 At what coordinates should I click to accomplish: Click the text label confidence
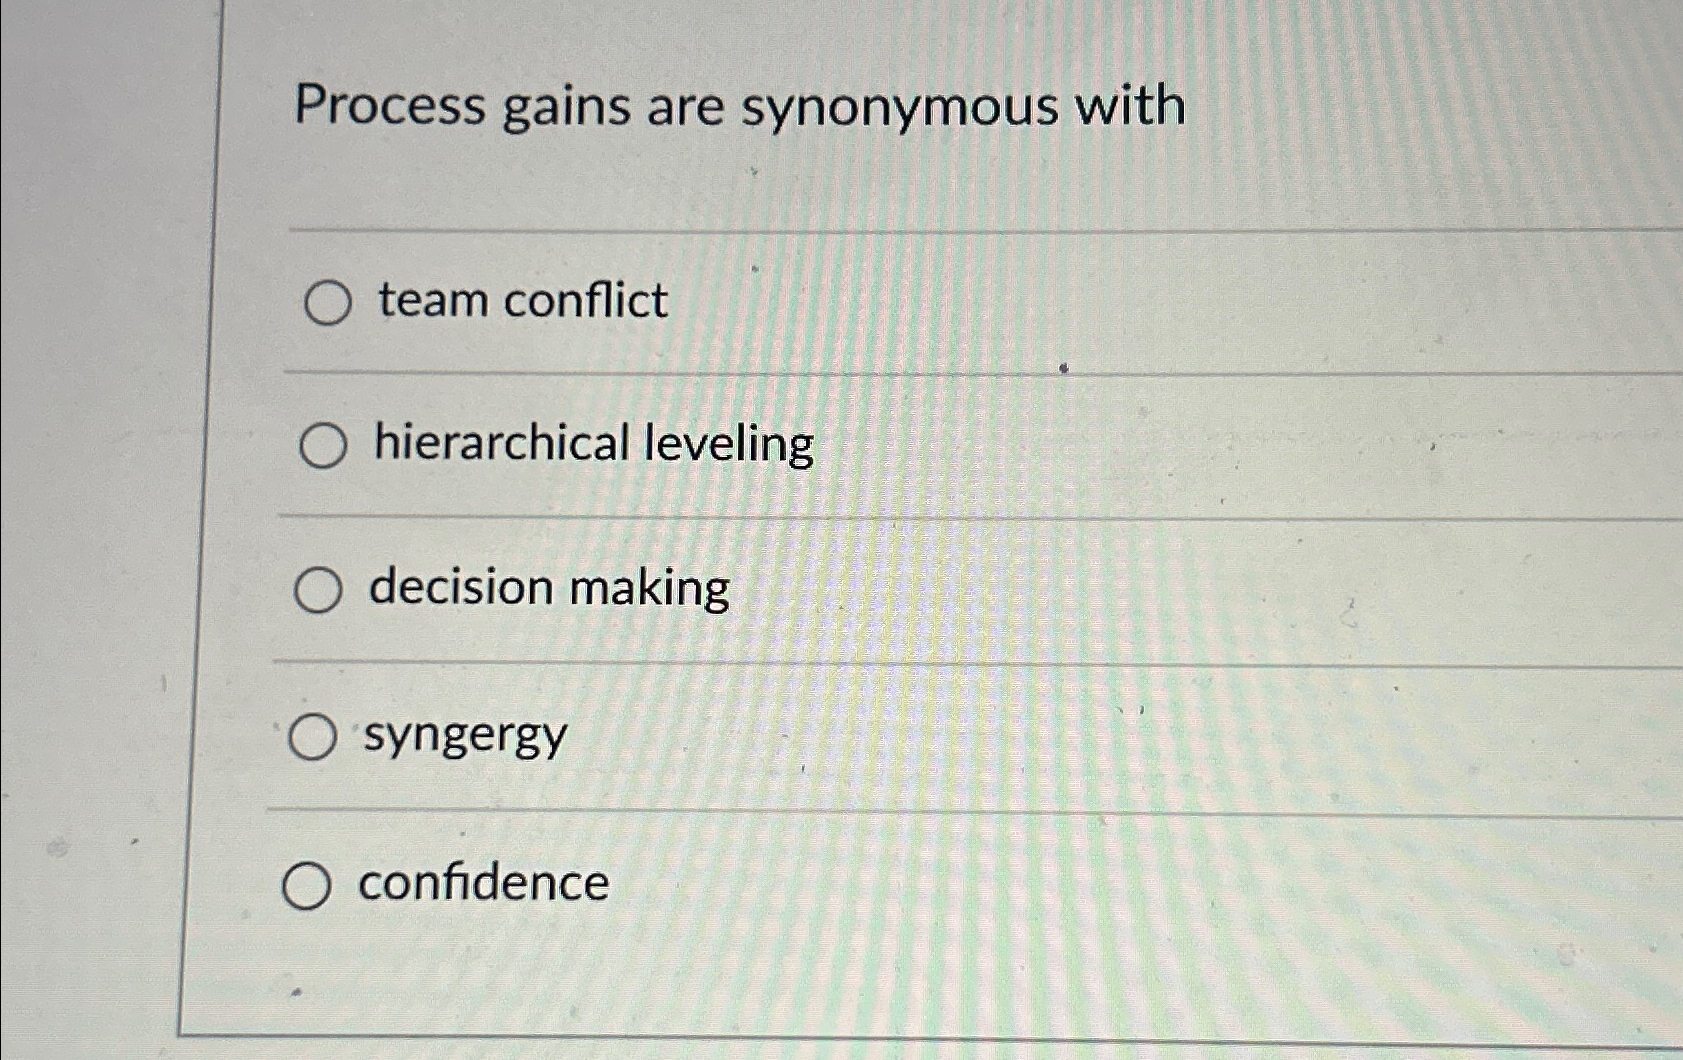tap(482, 883)
